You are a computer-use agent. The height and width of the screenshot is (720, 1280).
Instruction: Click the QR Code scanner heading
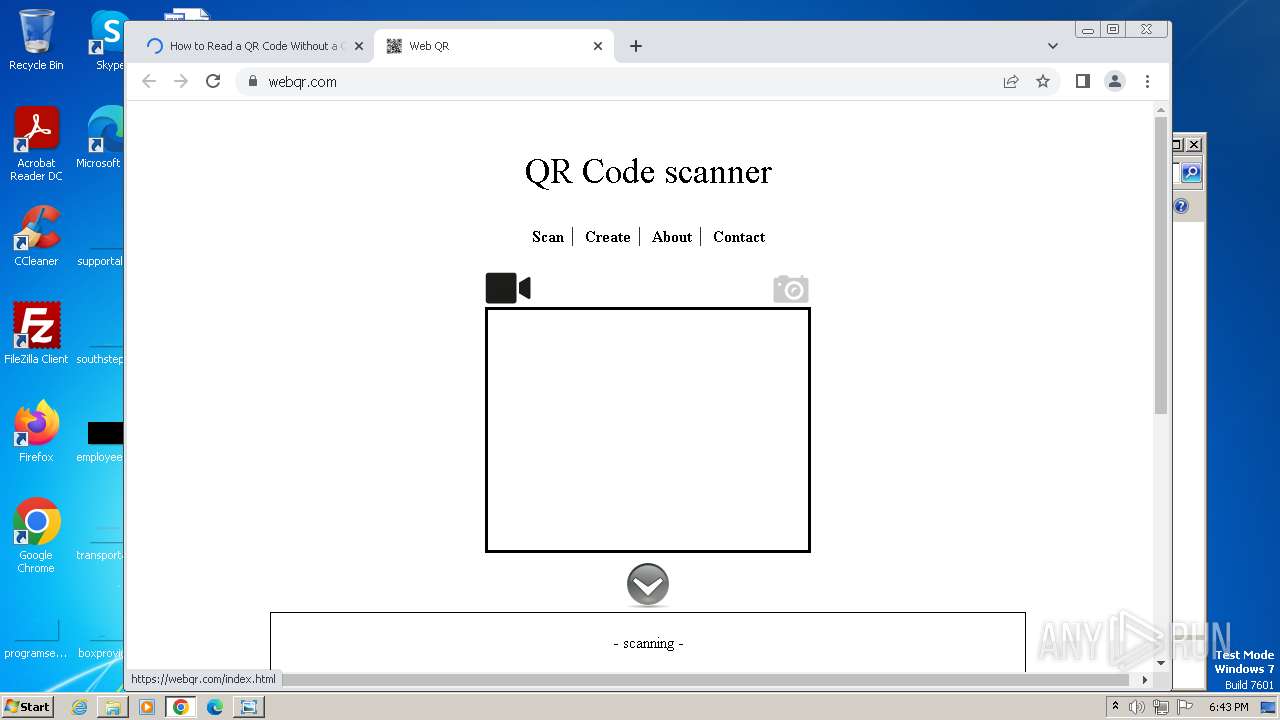tap(648, 171)
